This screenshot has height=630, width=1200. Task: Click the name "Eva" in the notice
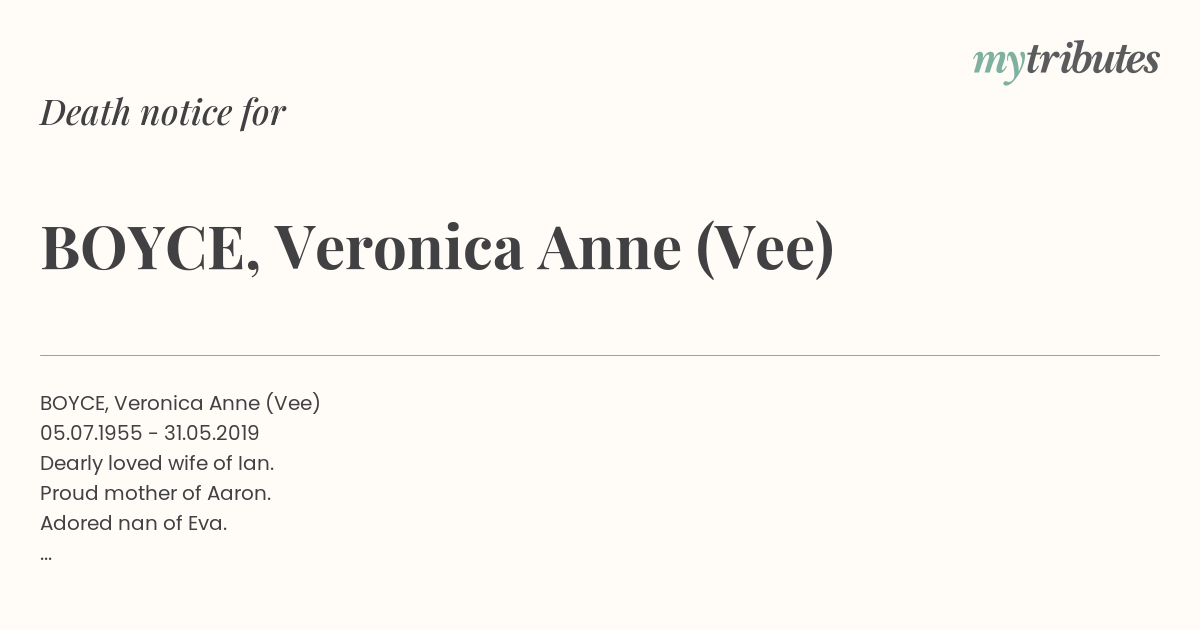point(206,523)
